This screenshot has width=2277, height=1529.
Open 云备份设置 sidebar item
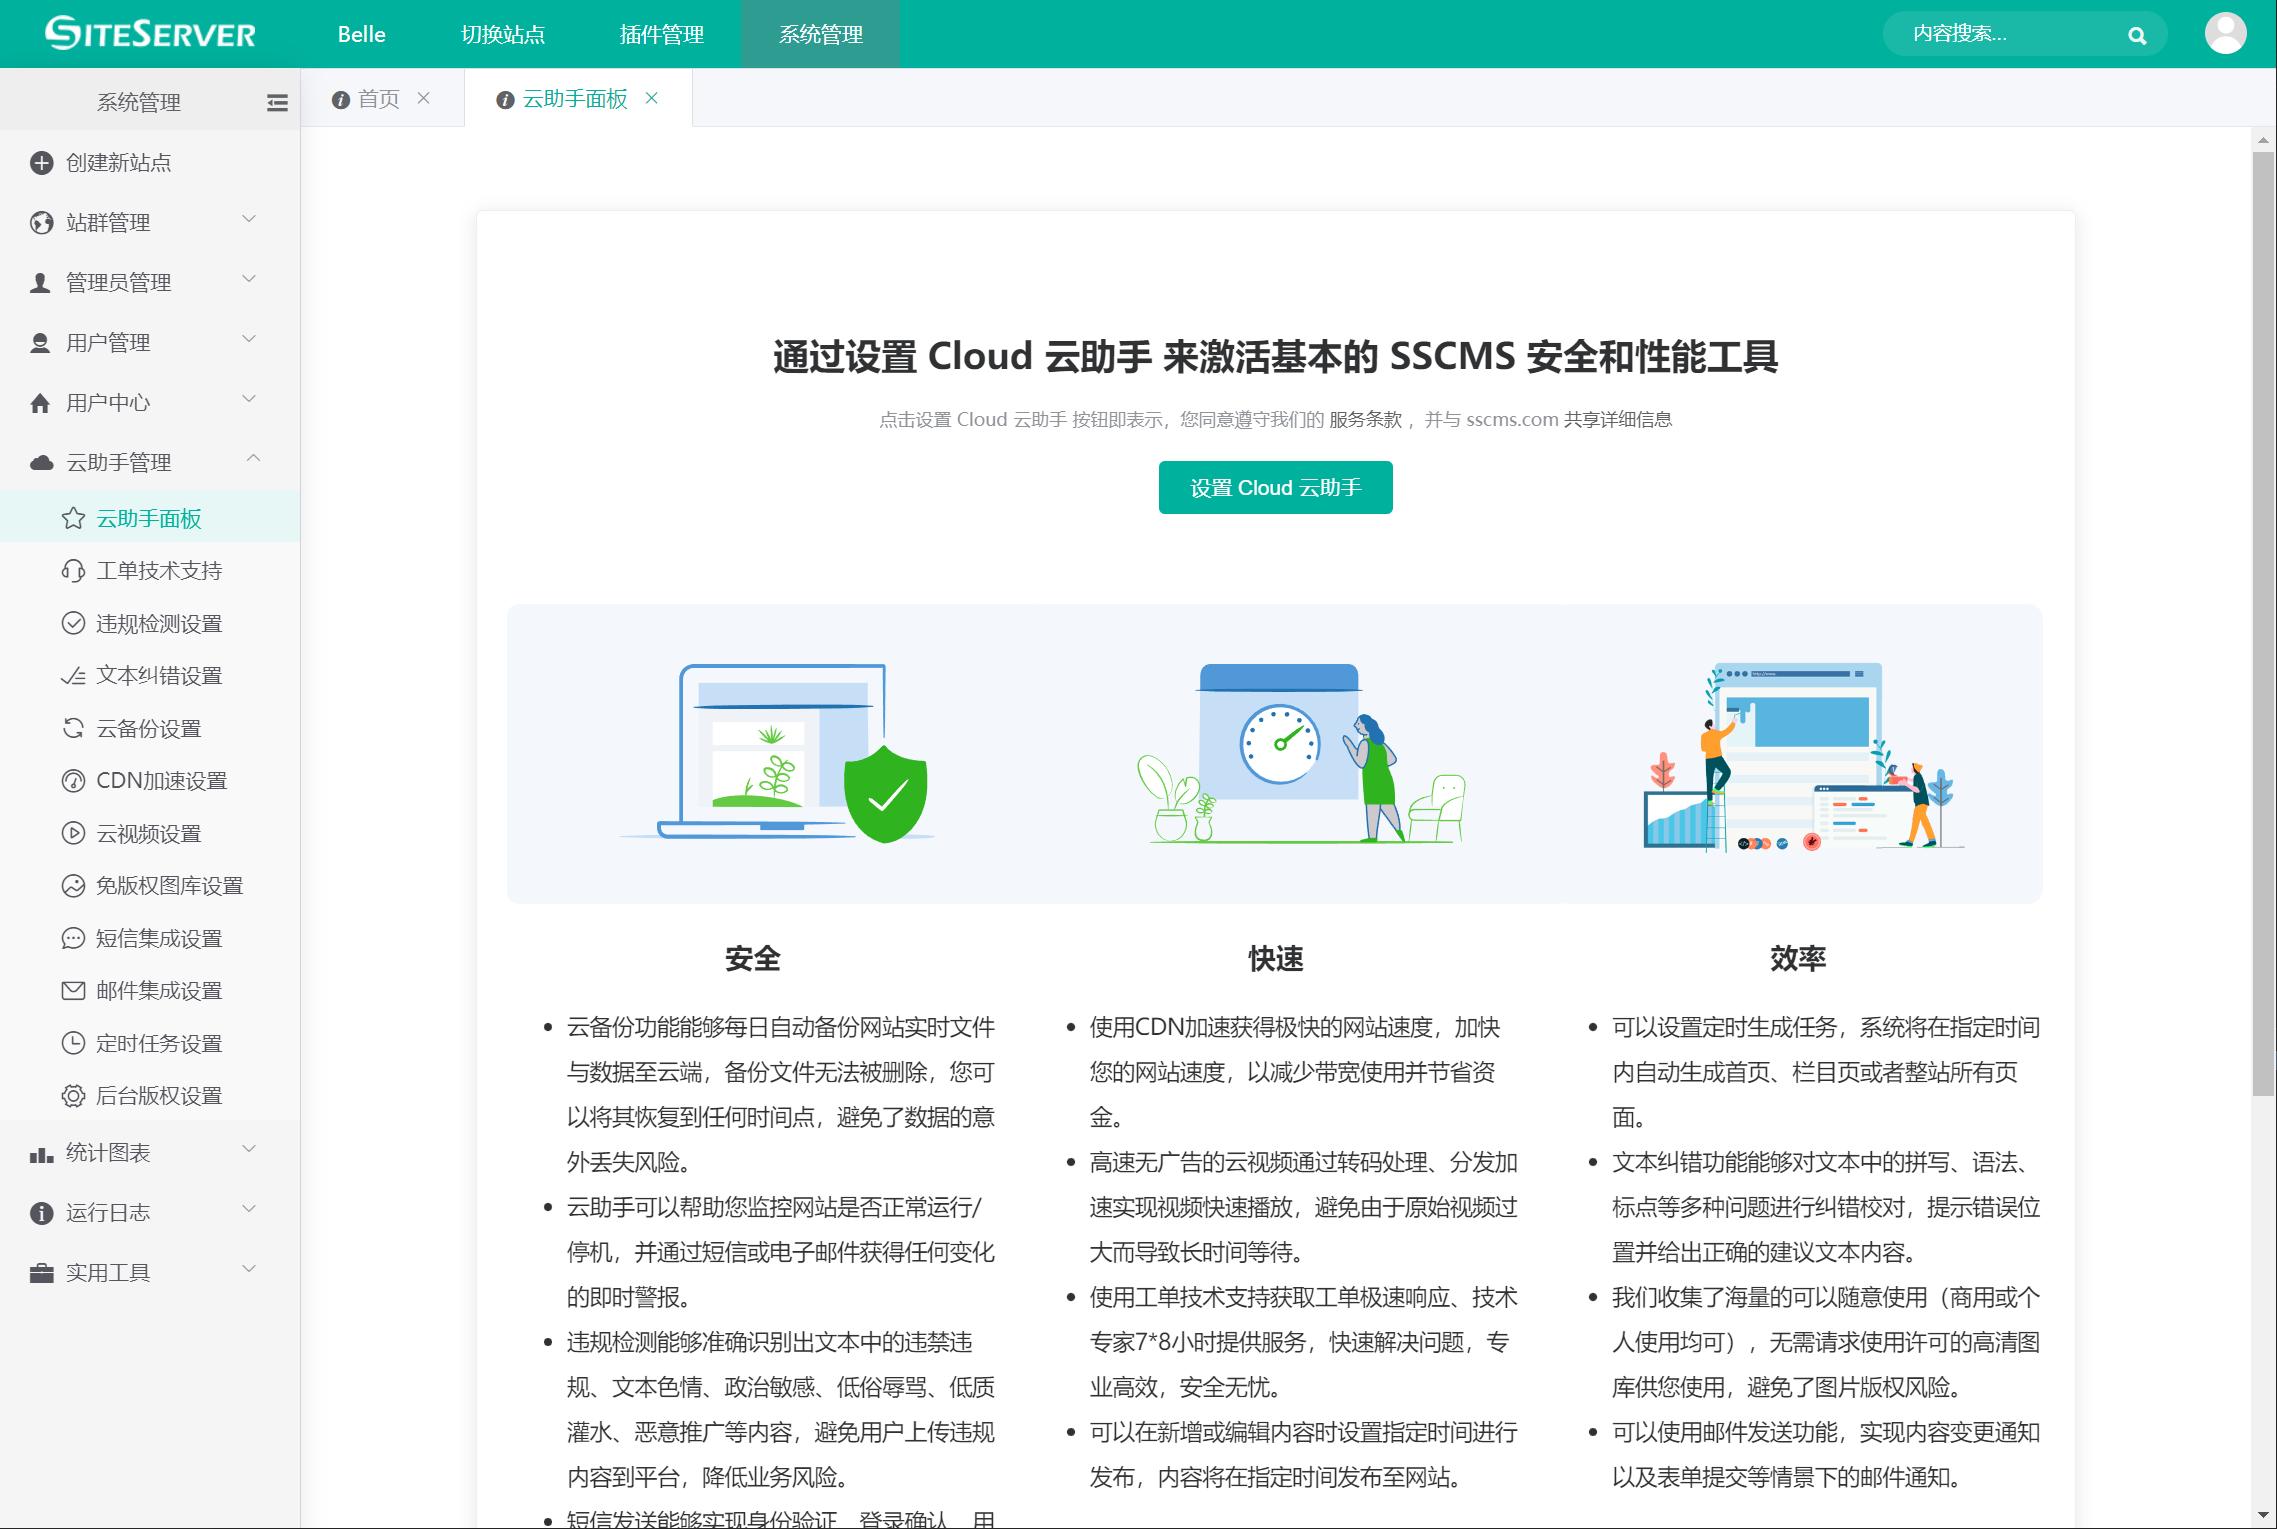click(x=148, y=729)
